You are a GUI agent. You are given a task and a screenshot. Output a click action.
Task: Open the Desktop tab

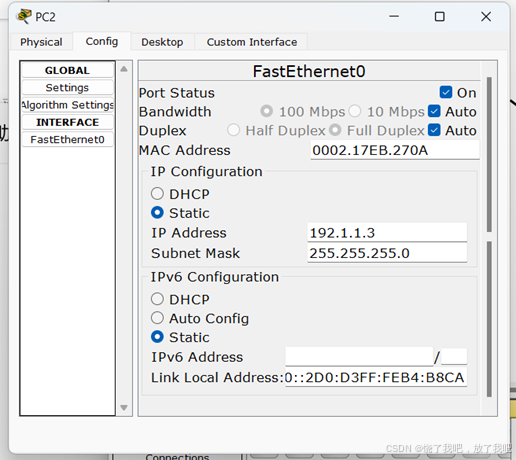tap(162, 42)
